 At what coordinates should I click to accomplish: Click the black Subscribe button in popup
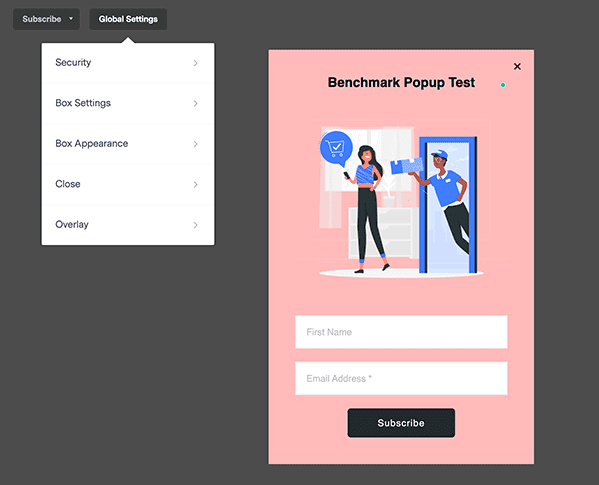click(x=401, y=423)
